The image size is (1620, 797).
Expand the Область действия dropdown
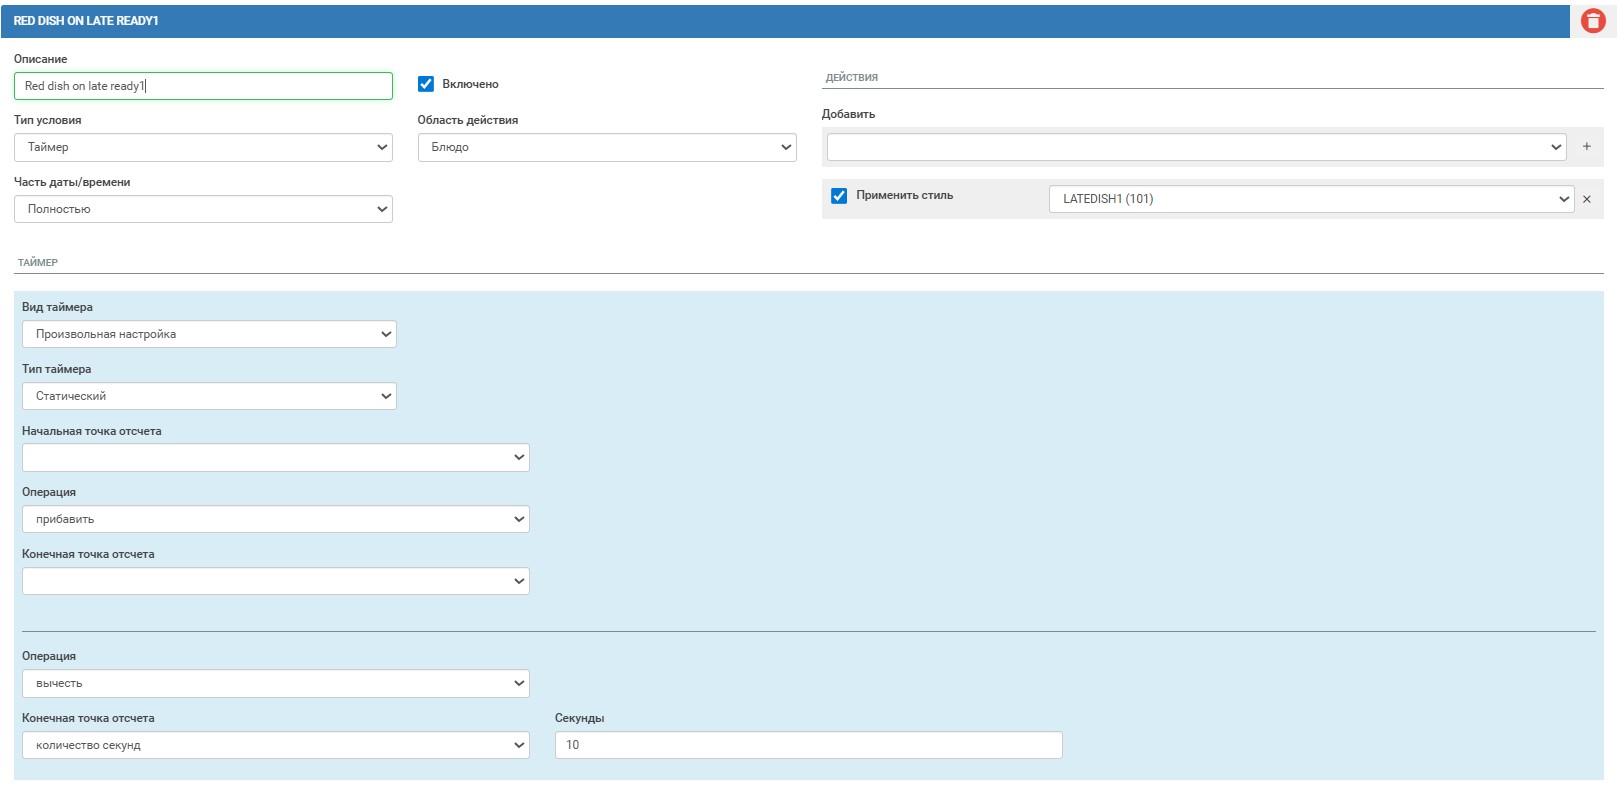(606, 148)
